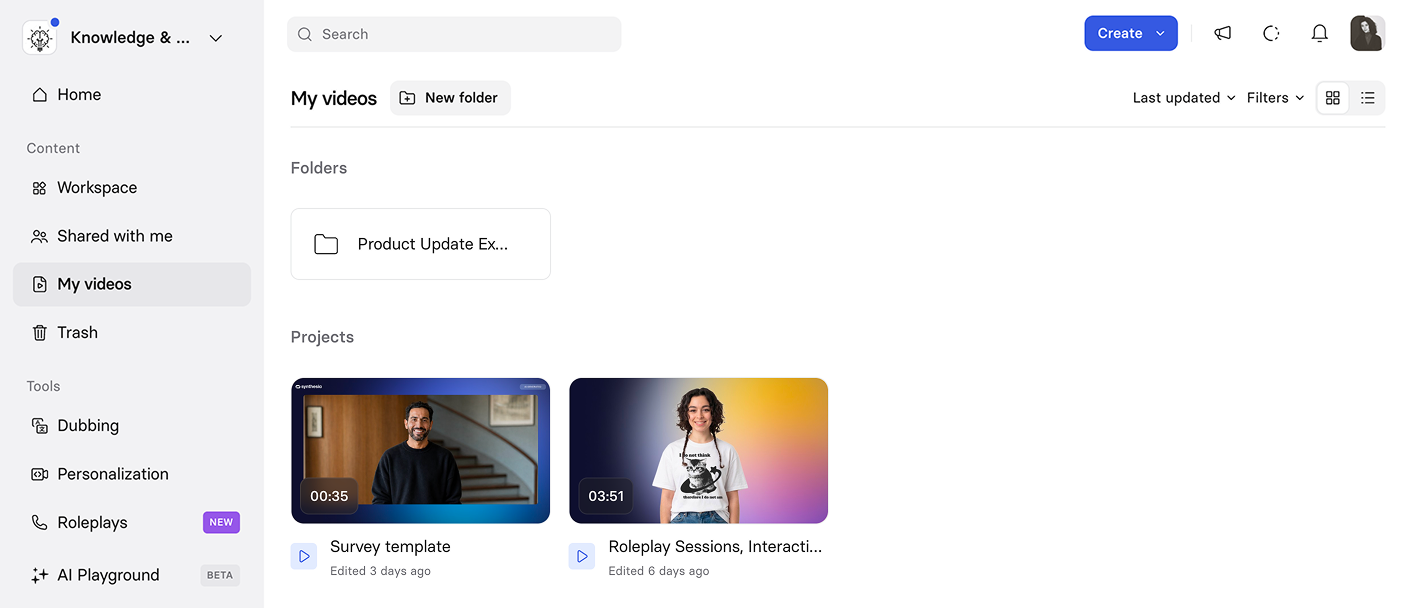Click the AI Playground sparkle icon
The width and height of the screenshot is (1411, 608).
coord(40,575)
